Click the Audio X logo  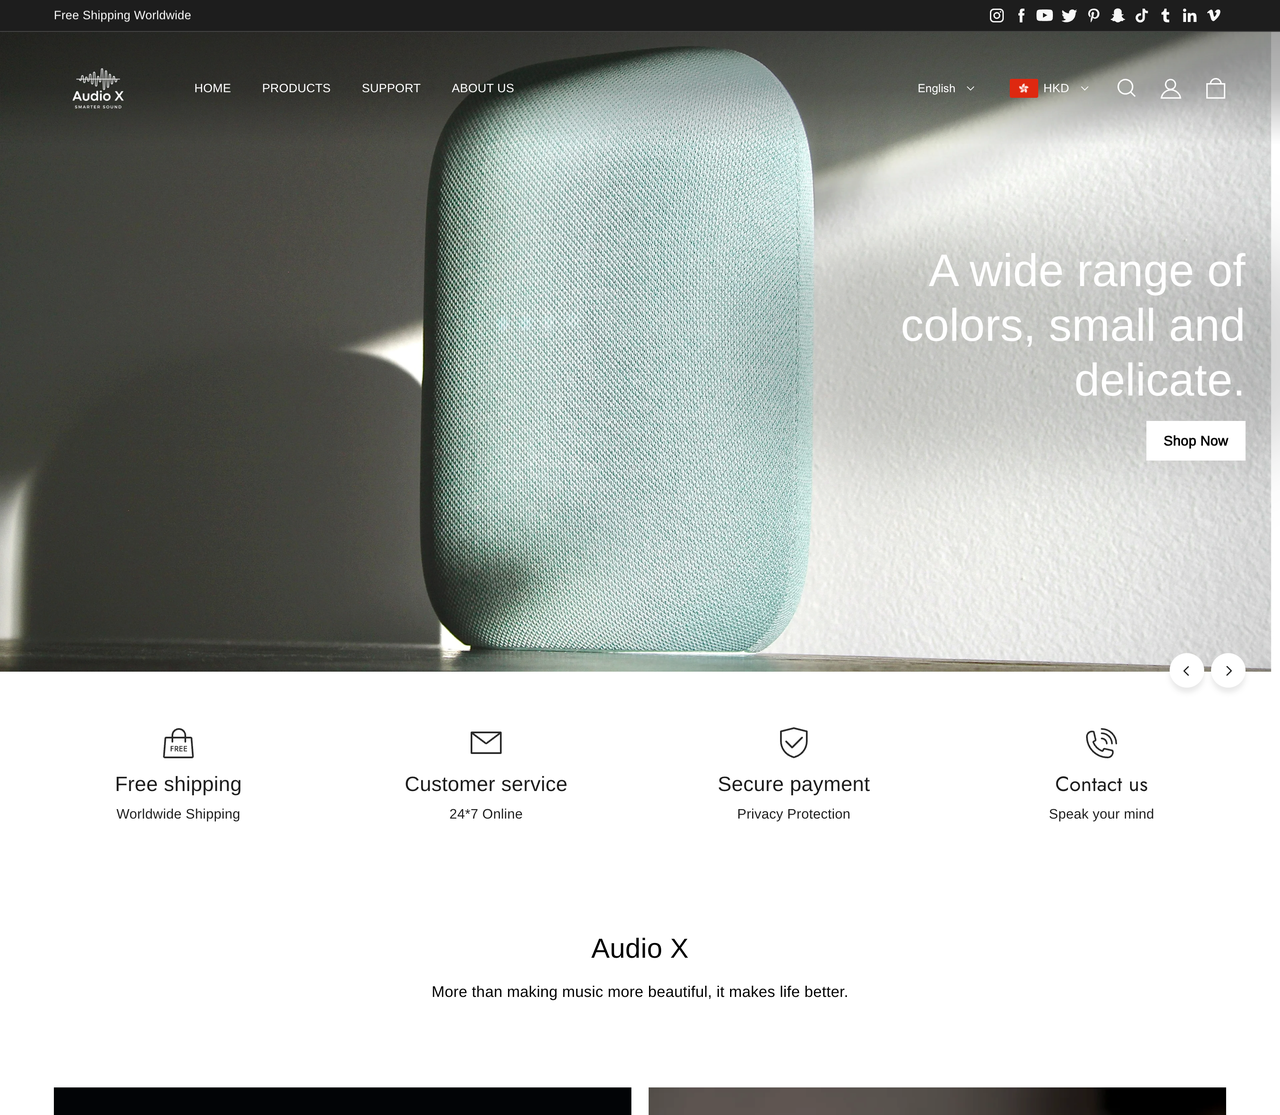tap(98, 88)
